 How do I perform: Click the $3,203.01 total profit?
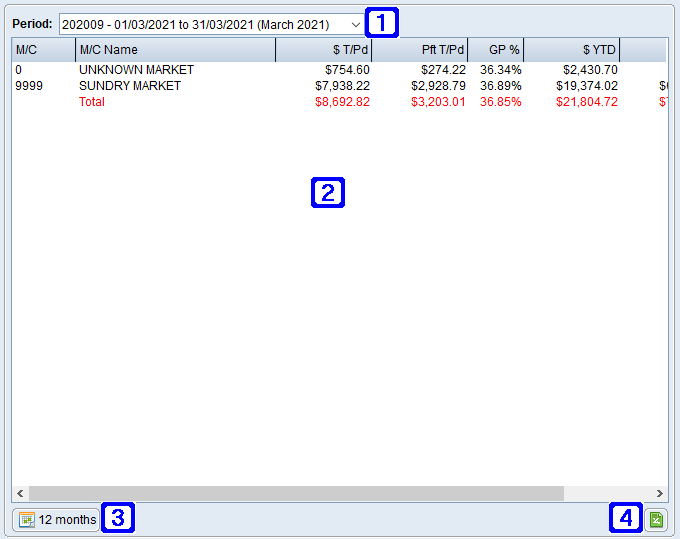coord(438,102)
